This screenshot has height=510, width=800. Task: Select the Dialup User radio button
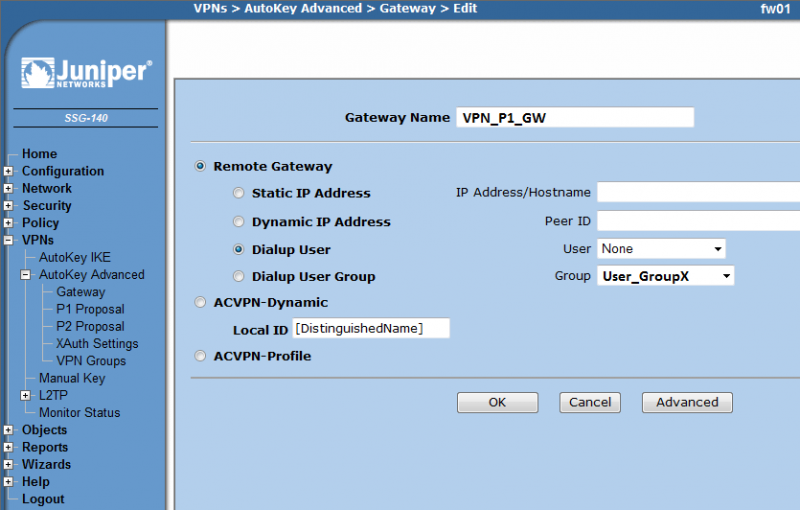(x=238, y=249)
